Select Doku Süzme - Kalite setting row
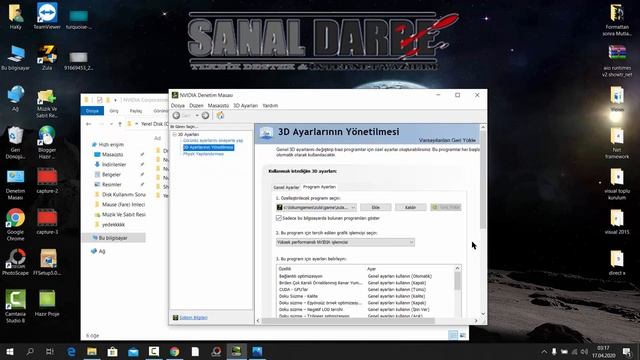 366,296
